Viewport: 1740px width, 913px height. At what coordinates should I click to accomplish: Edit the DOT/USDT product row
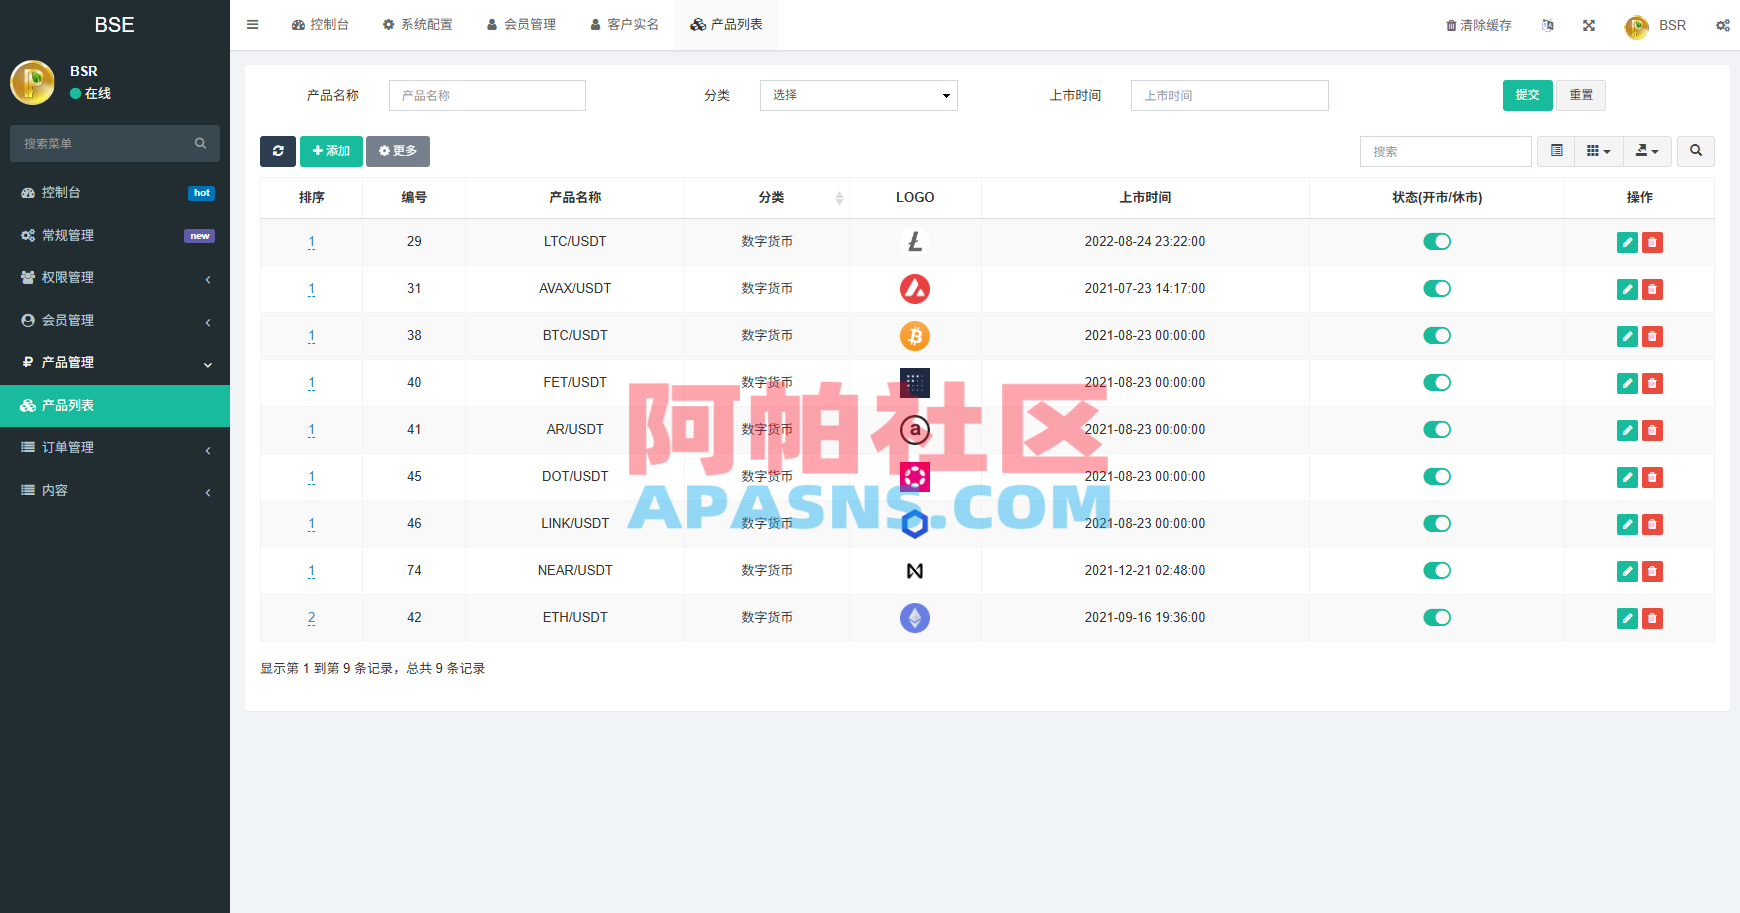1627,477
